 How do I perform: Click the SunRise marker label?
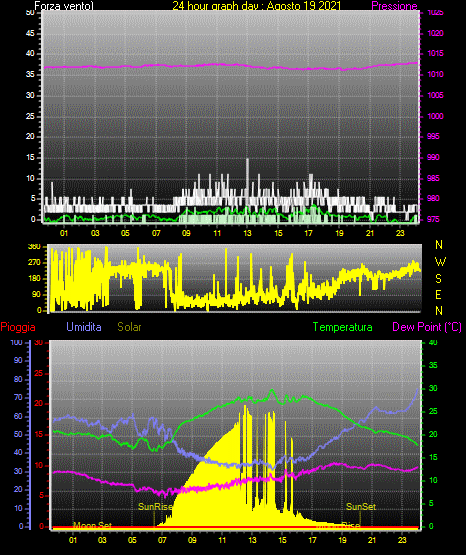point(155,507)
